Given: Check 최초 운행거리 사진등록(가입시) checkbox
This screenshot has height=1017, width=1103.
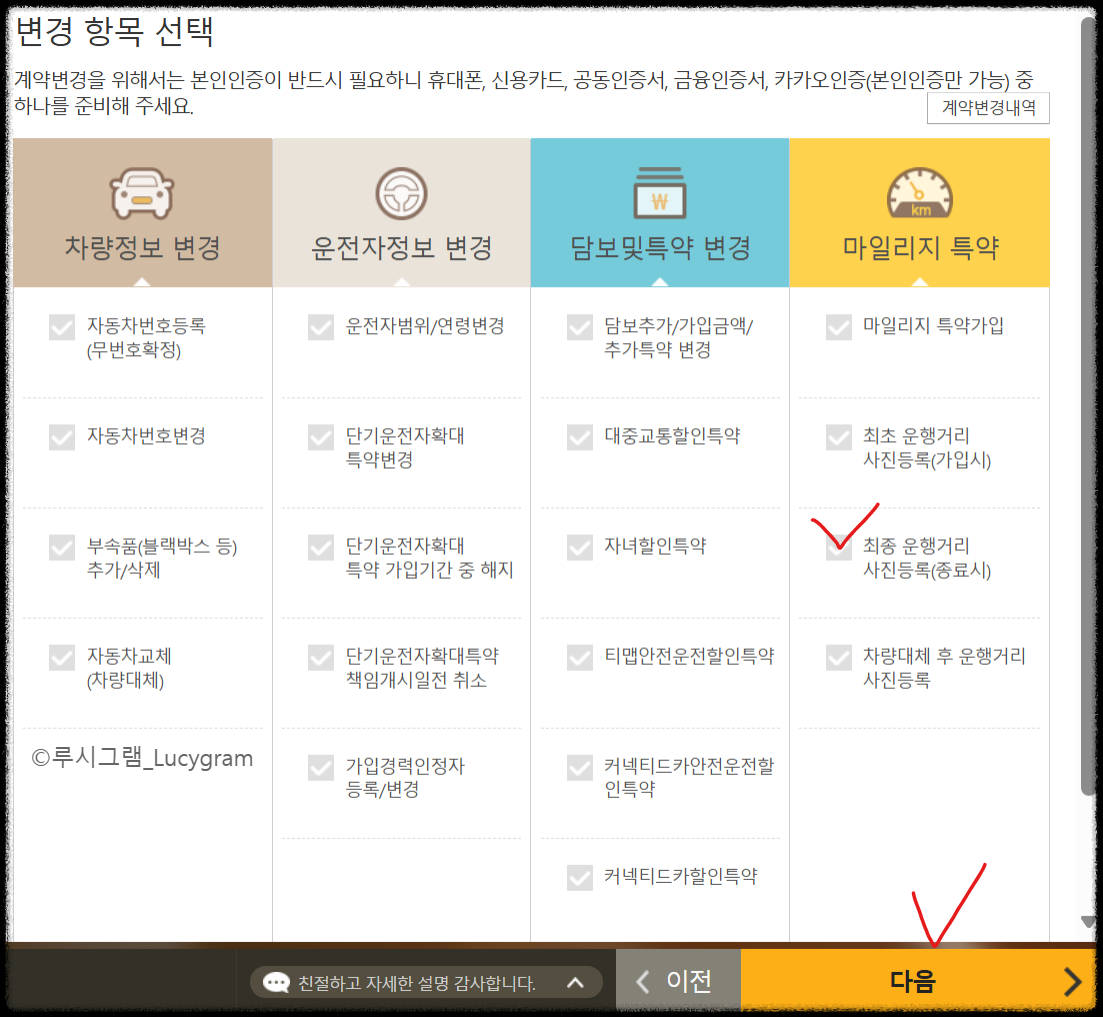Looking at the screenshot, I should coord(839,437).
